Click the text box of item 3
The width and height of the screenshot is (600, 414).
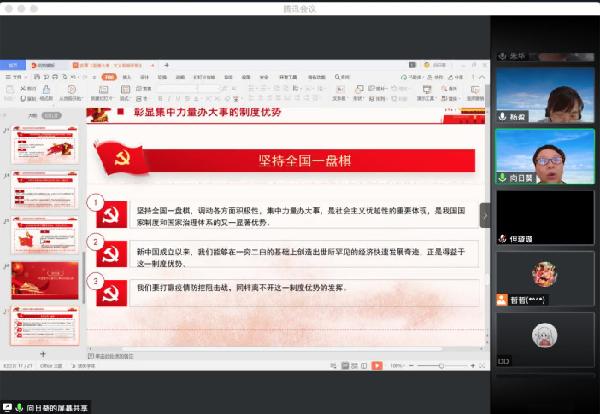pos(304,293)
